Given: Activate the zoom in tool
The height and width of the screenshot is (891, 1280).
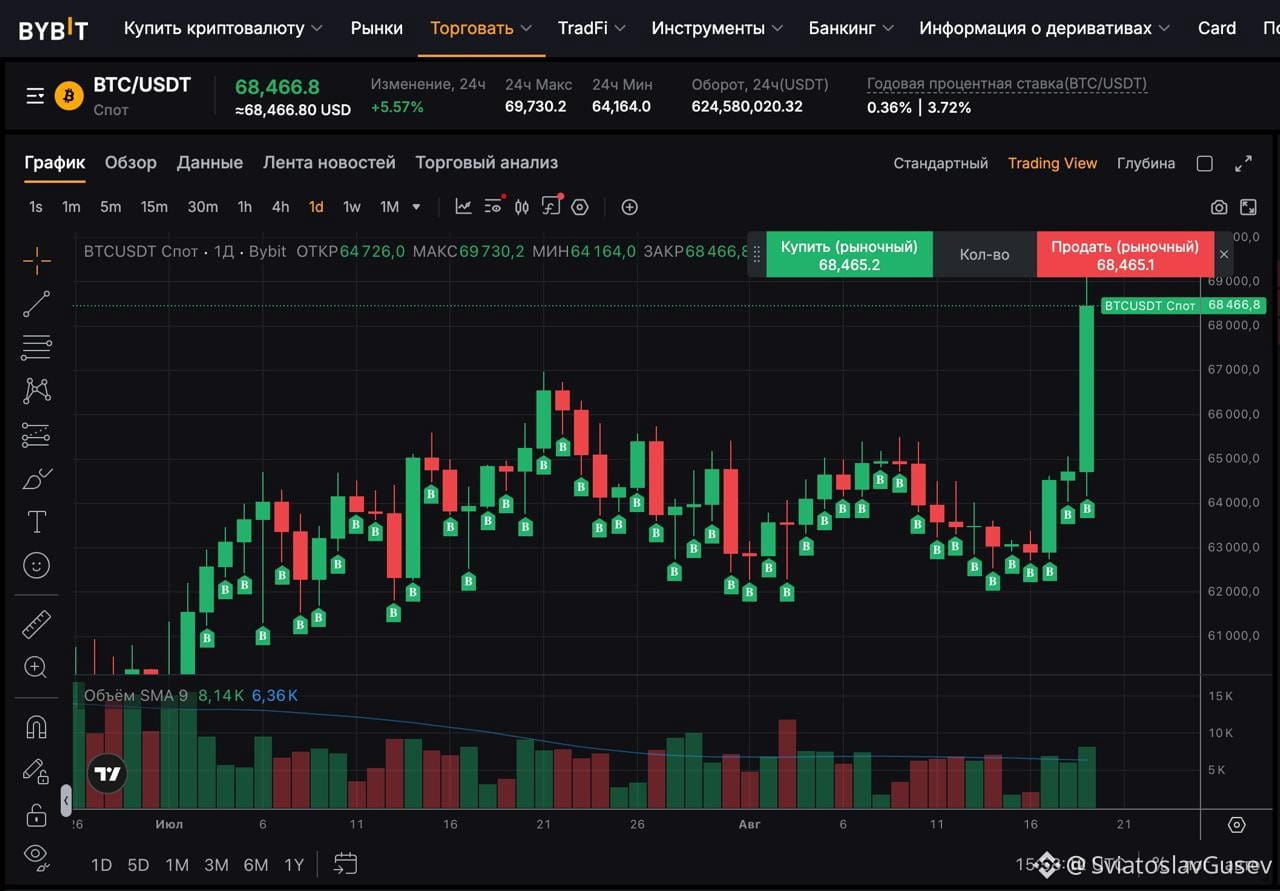Looking at the screenshot, I should tap(37, 667).
